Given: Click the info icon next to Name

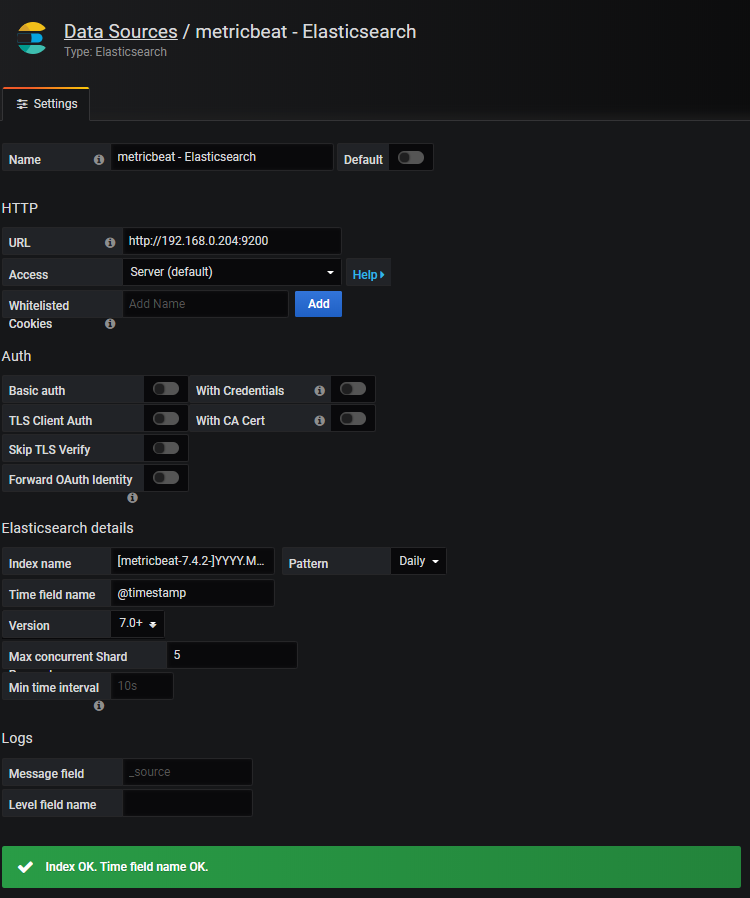Looking at the screenshot, I should point(99,160).
